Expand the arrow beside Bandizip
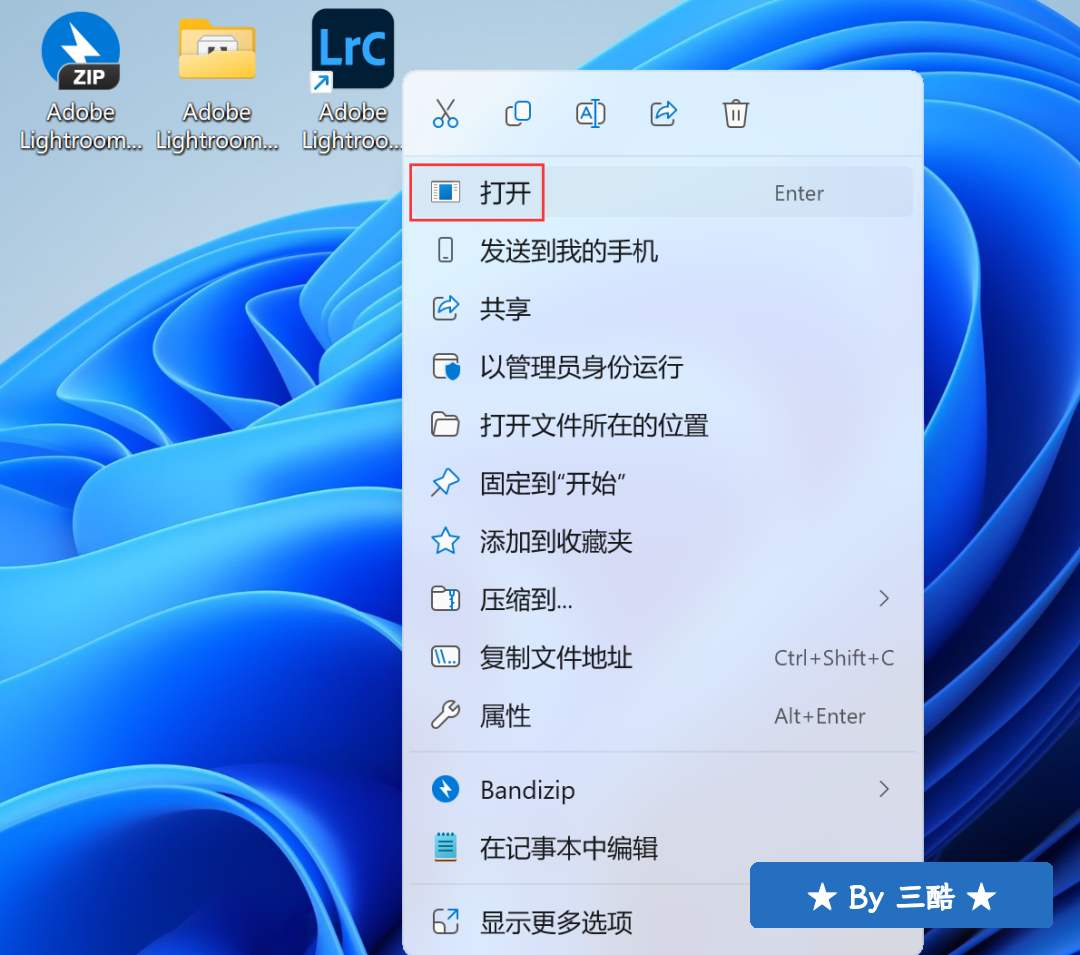 [884, 789]
